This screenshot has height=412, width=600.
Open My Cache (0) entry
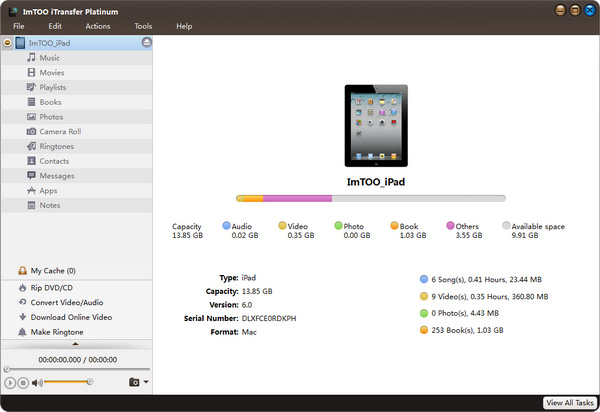tap(53, 270)
